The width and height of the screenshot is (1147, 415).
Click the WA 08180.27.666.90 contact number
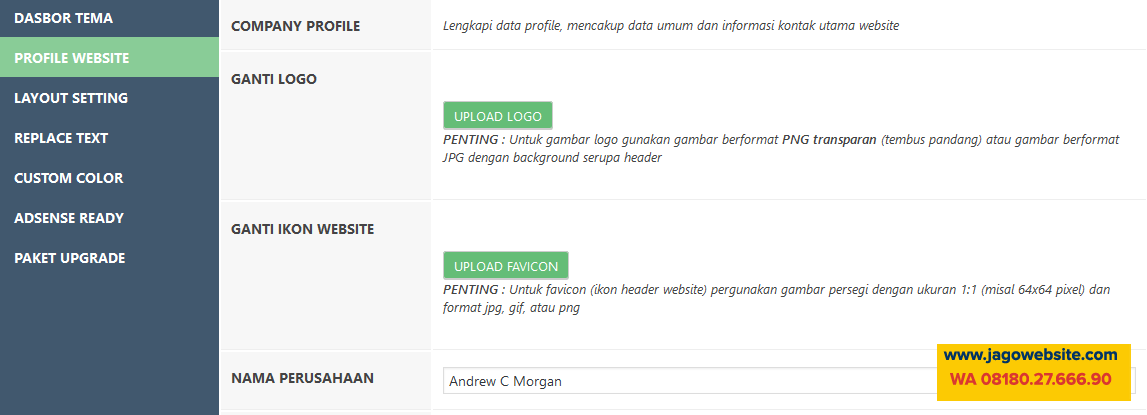point(1030,380)
